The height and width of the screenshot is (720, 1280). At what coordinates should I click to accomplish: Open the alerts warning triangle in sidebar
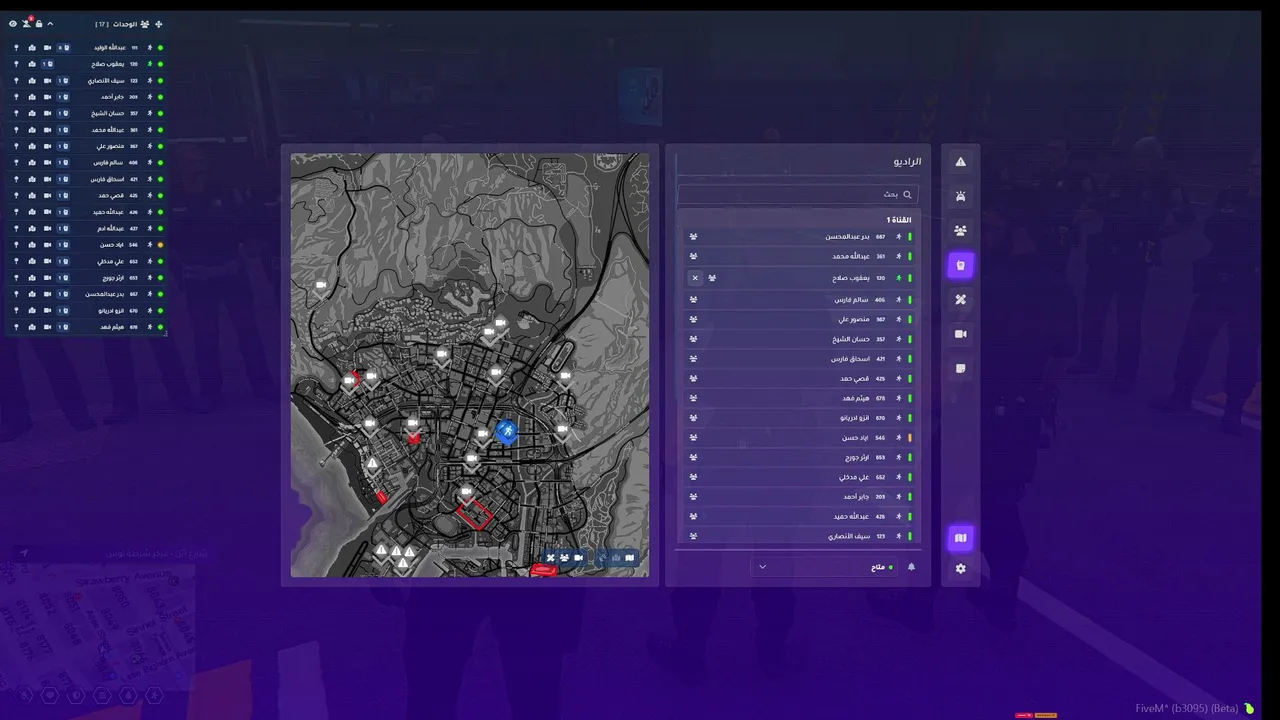961,162
